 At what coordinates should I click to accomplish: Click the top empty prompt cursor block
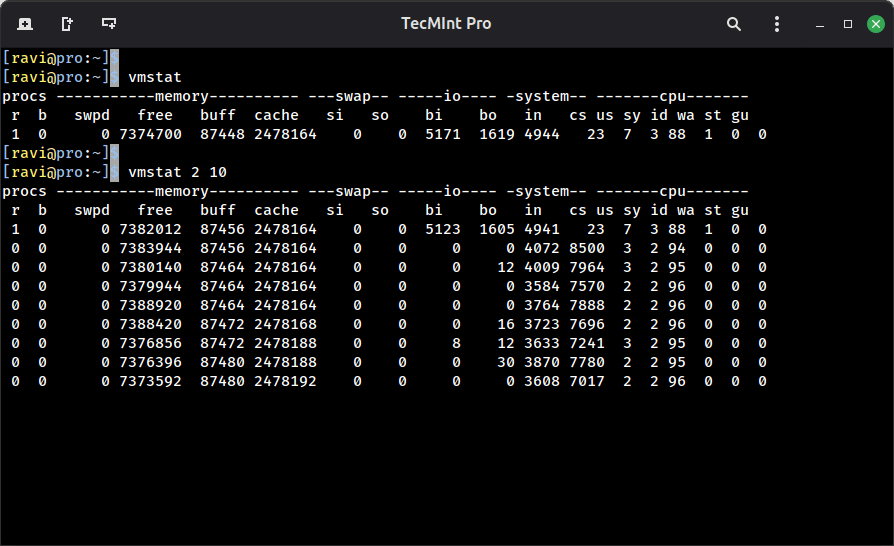[x=114, y=58]
